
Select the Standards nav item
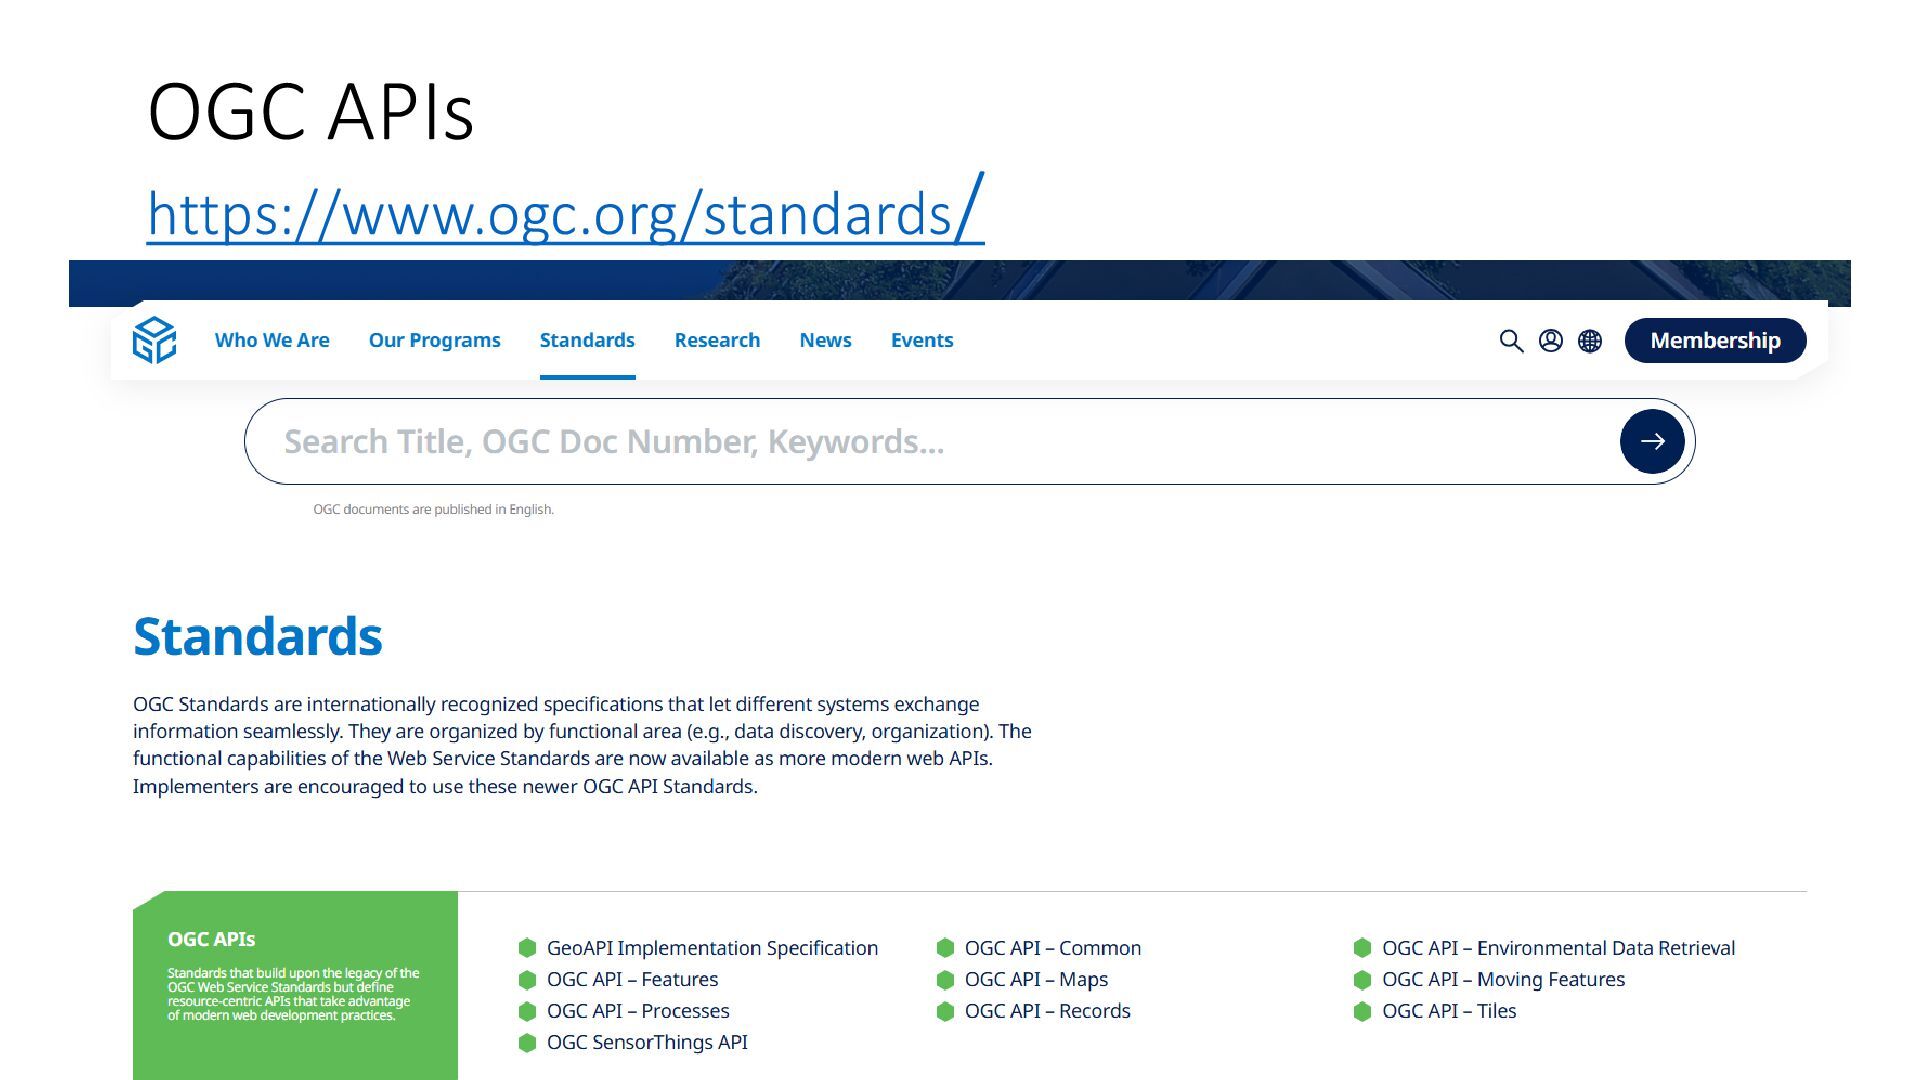(587, 340)
